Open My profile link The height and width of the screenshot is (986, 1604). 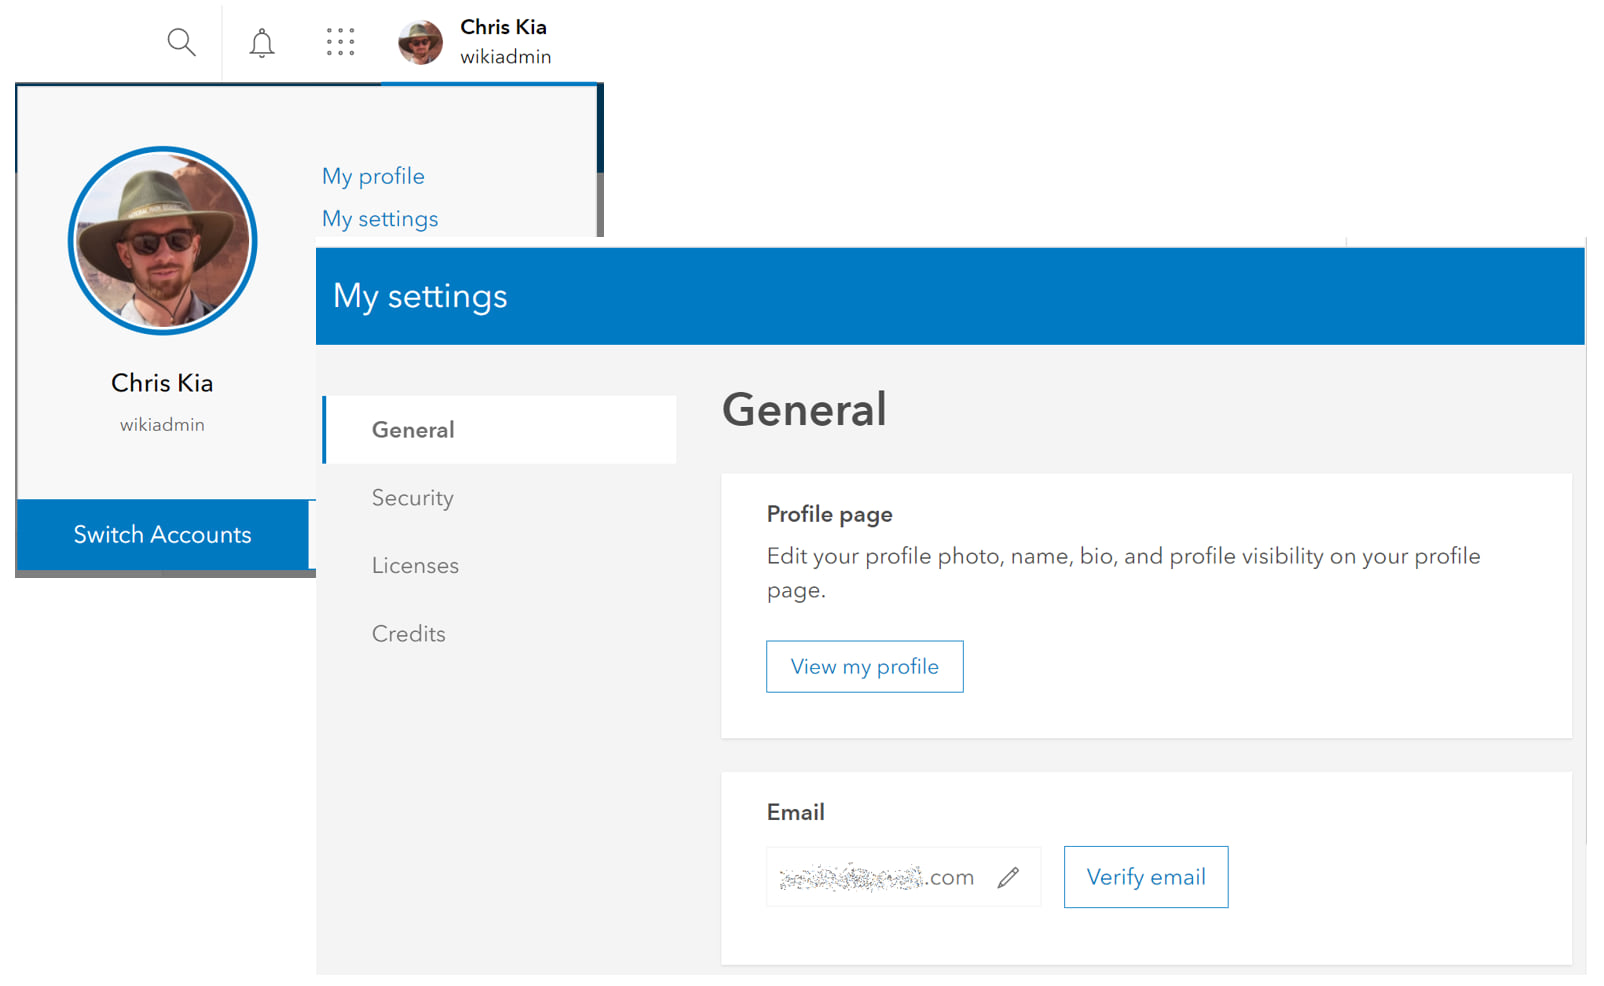pyautogui.click(x=372, y=175)
